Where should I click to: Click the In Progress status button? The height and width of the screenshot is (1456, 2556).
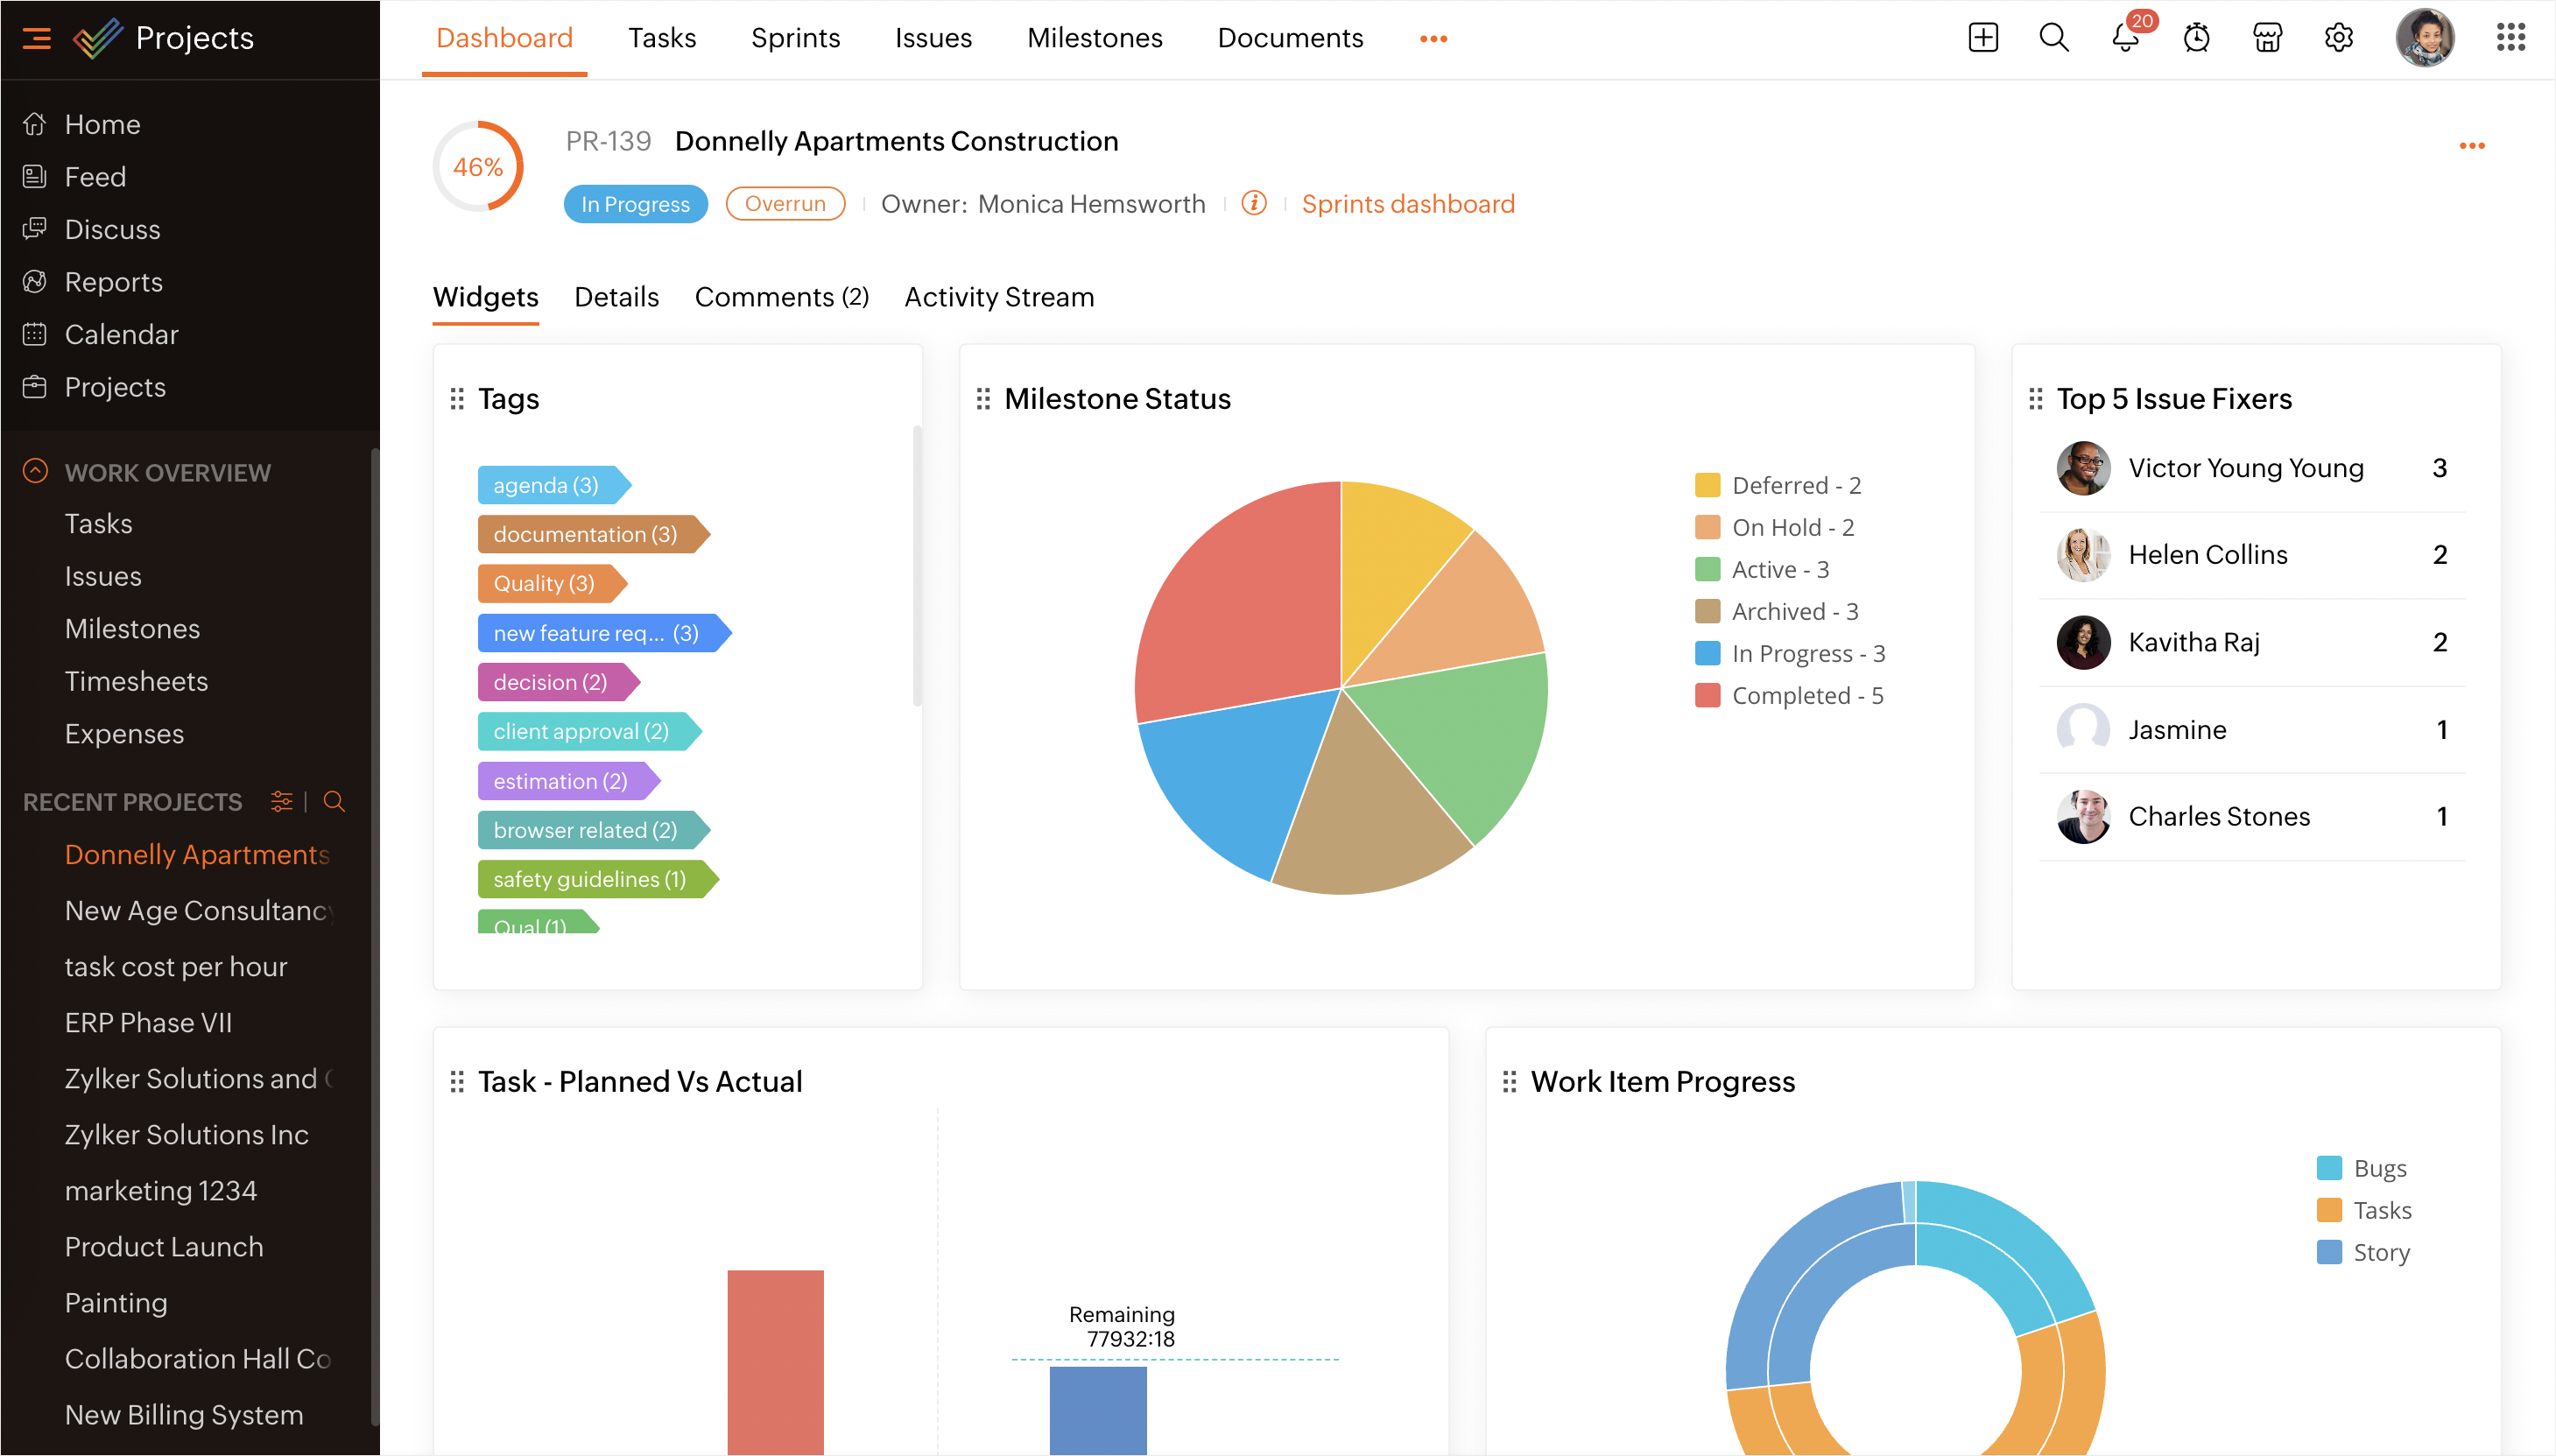pyautogui.click(x=635, y=204)
